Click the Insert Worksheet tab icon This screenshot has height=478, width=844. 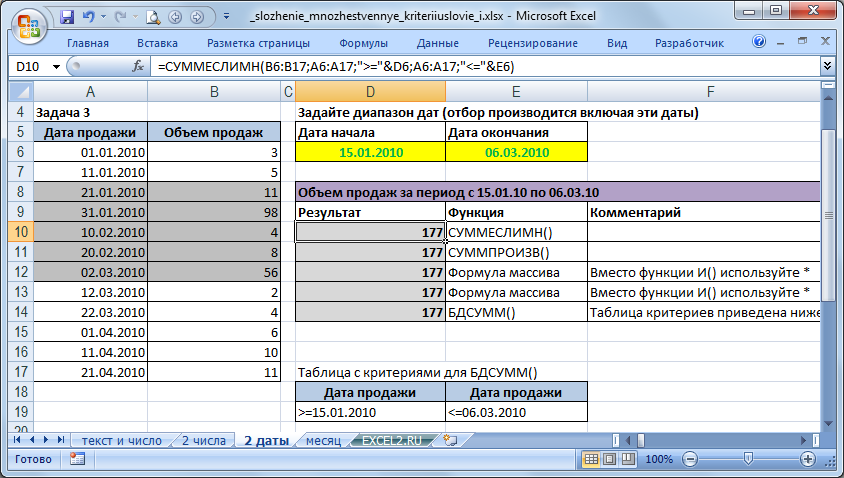point(450,440)
